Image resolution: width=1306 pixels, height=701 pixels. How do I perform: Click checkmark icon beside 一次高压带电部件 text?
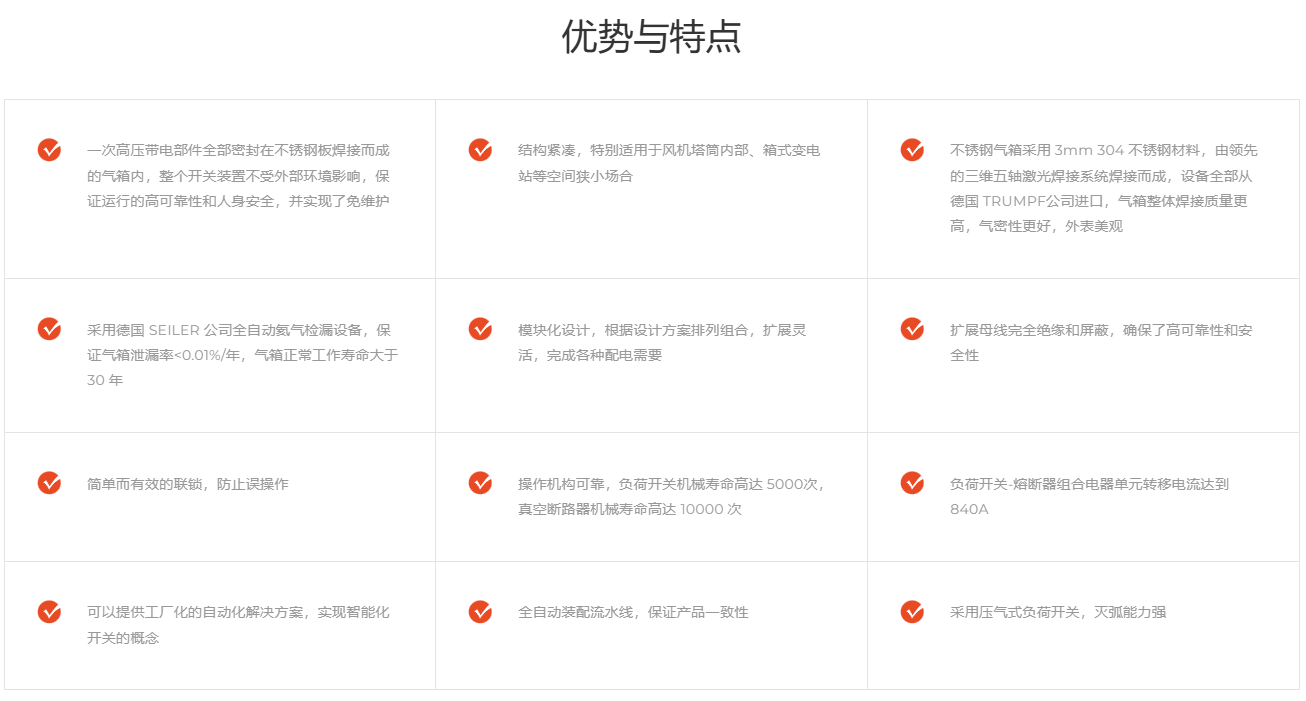[49, 150]
